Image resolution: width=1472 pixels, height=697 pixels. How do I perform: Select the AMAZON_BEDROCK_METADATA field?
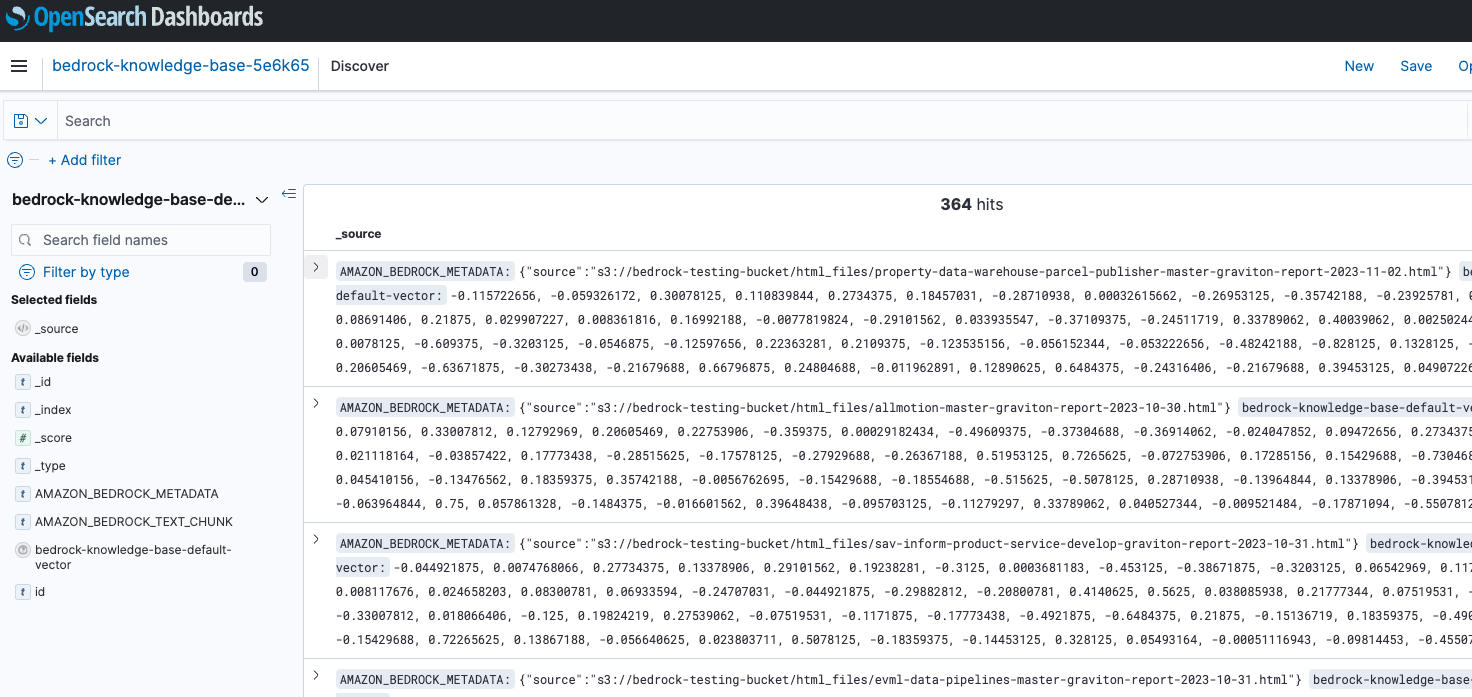[x=127, y=494]
